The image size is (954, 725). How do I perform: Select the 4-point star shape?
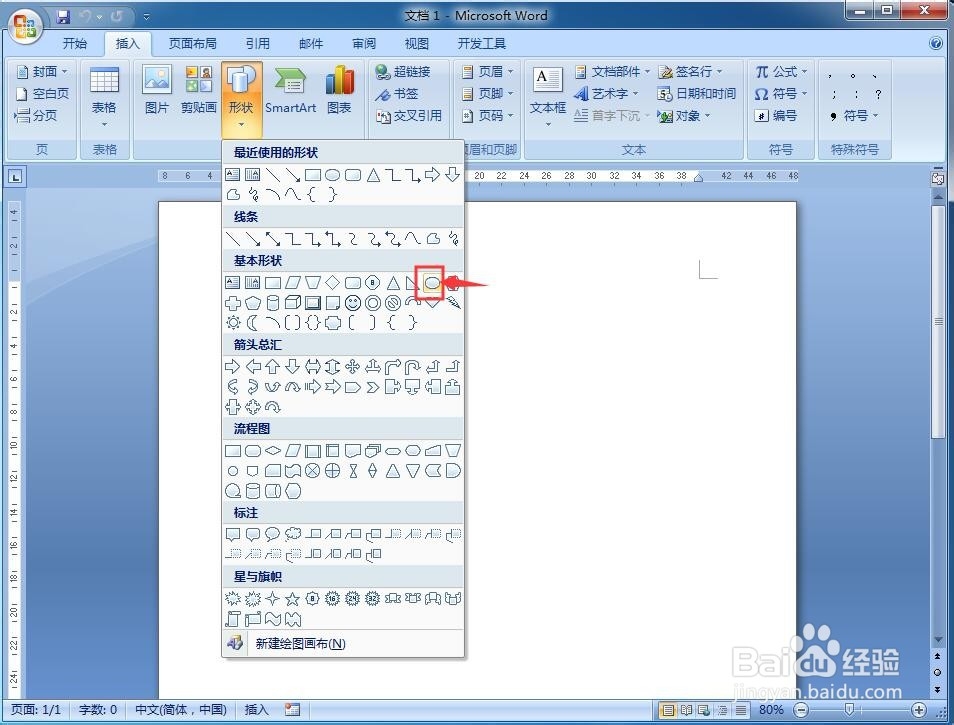(x=273, y=599)
